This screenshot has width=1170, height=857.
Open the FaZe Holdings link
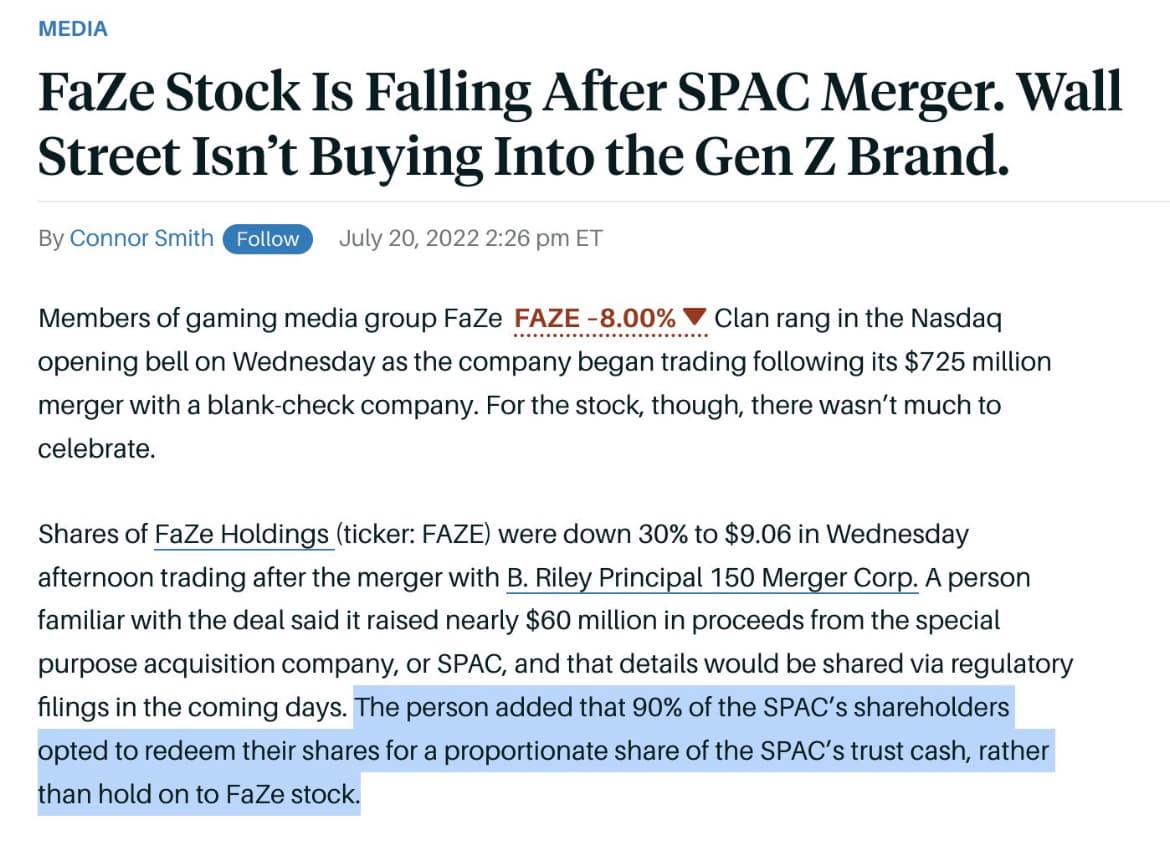click(242, 534)
